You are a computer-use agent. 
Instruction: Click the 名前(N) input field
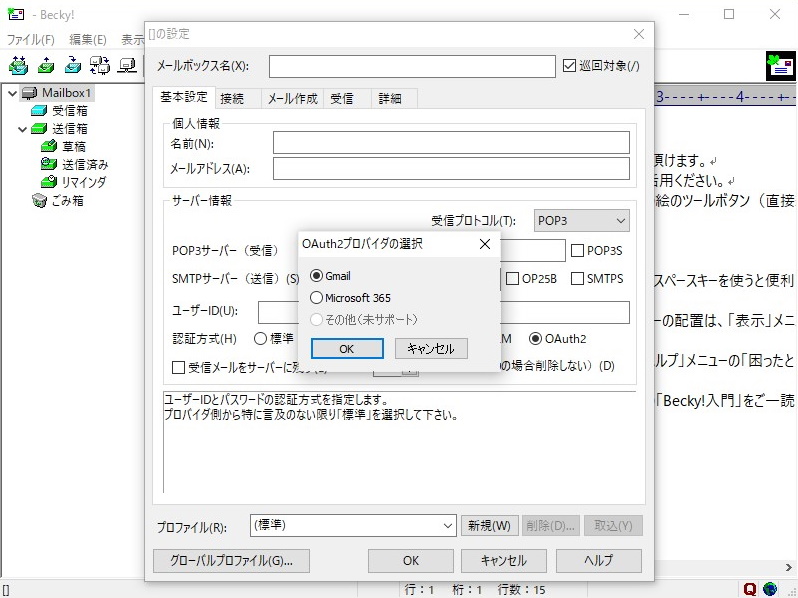(x=451, y=143)
